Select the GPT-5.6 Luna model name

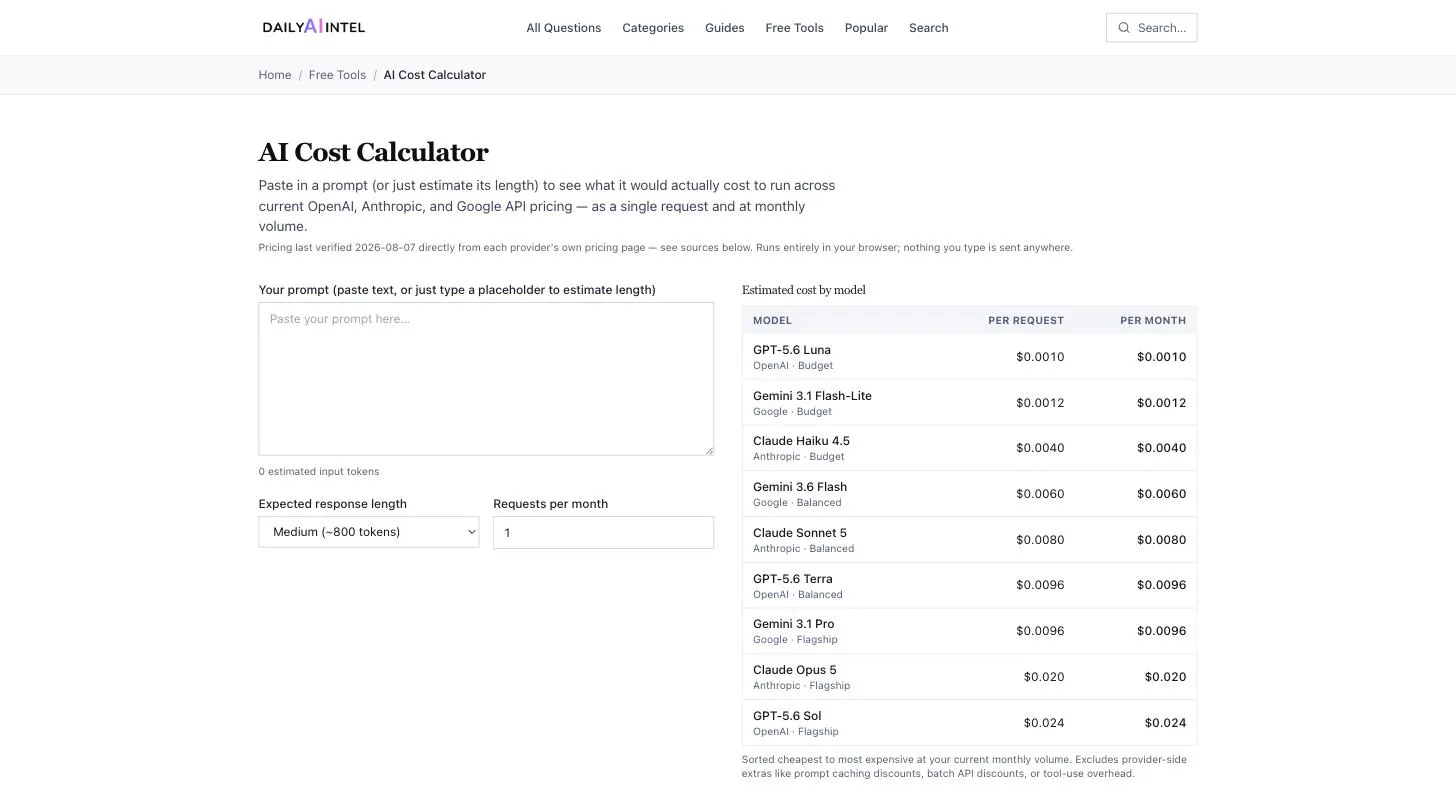792,350
